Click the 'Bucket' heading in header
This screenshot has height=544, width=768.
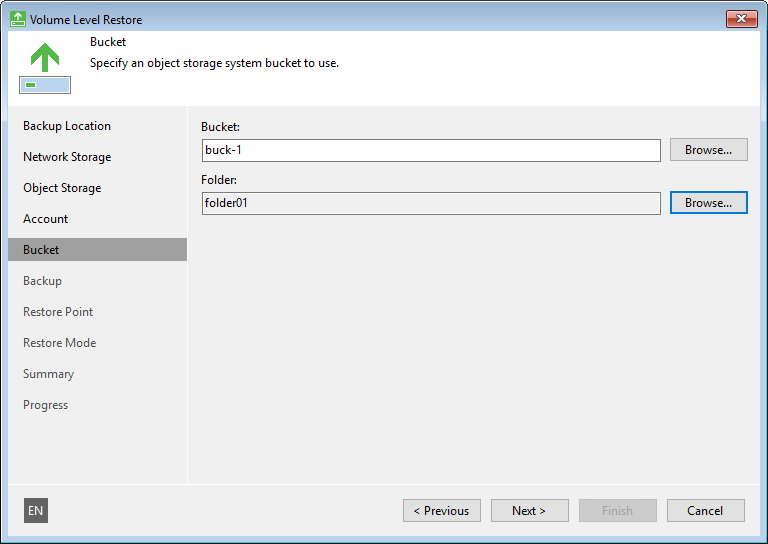108,42
